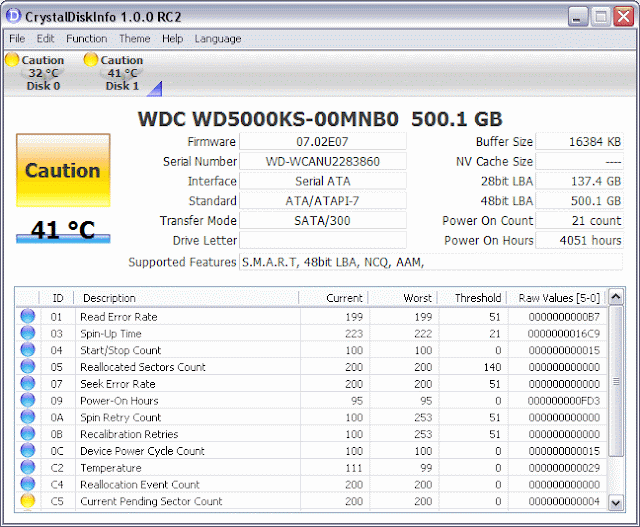Click the ID column header
This screenshot has width=640, height=527.
[x=57, y=298]
